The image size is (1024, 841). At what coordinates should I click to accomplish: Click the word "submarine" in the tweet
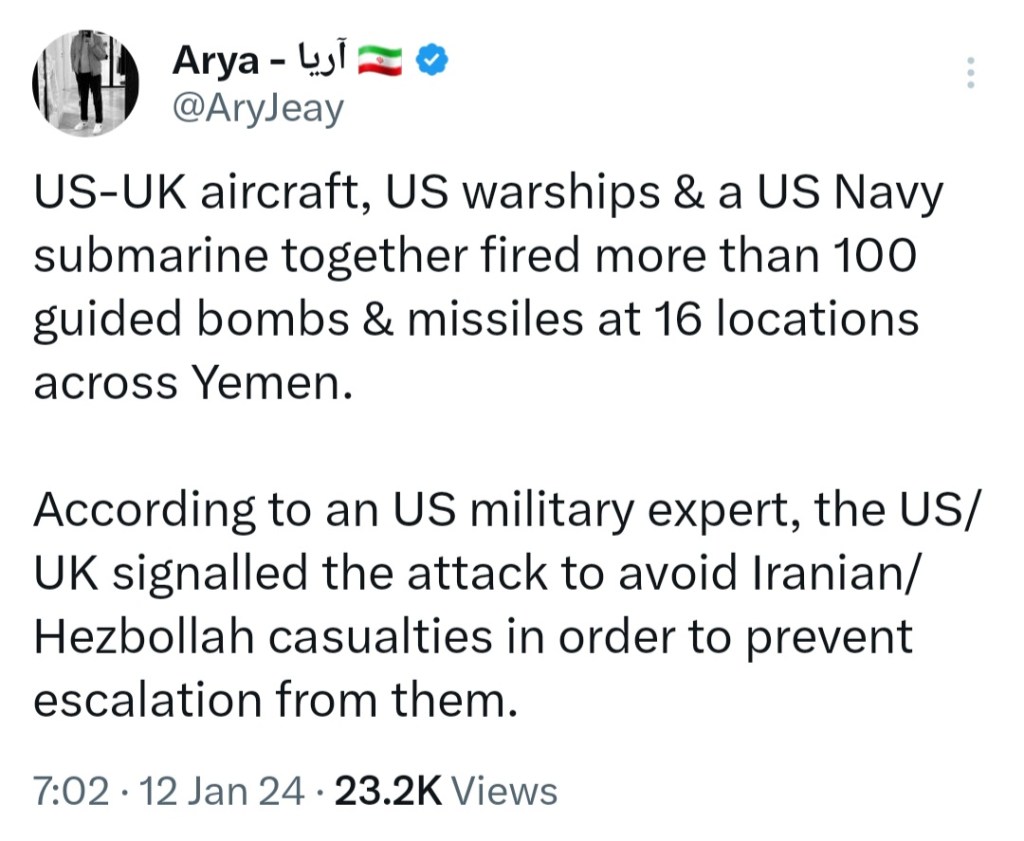[150, 257]
